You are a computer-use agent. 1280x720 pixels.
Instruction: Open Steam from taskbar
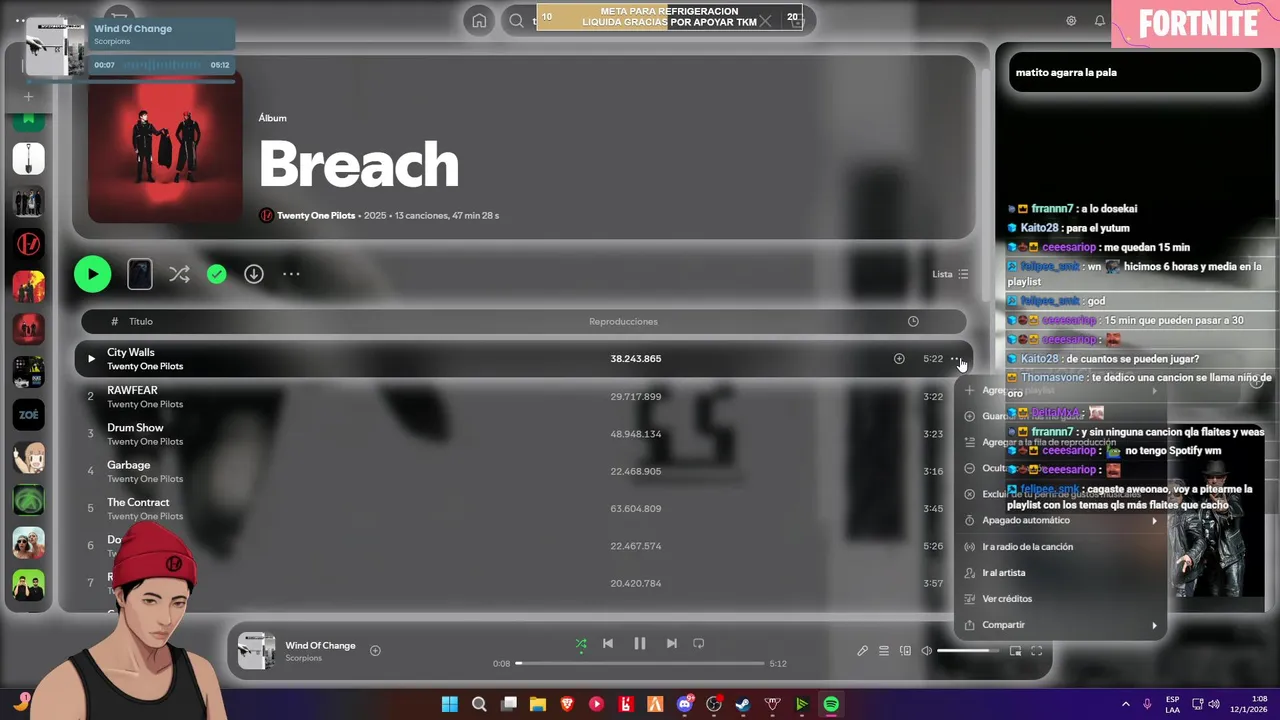tap(743, 705)
